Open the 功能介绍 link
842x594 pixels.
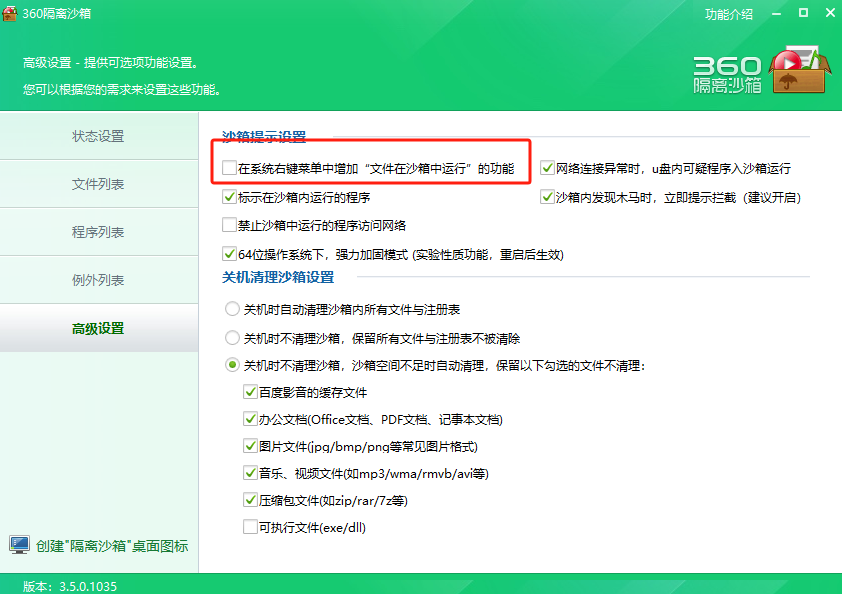click(729, 14)
